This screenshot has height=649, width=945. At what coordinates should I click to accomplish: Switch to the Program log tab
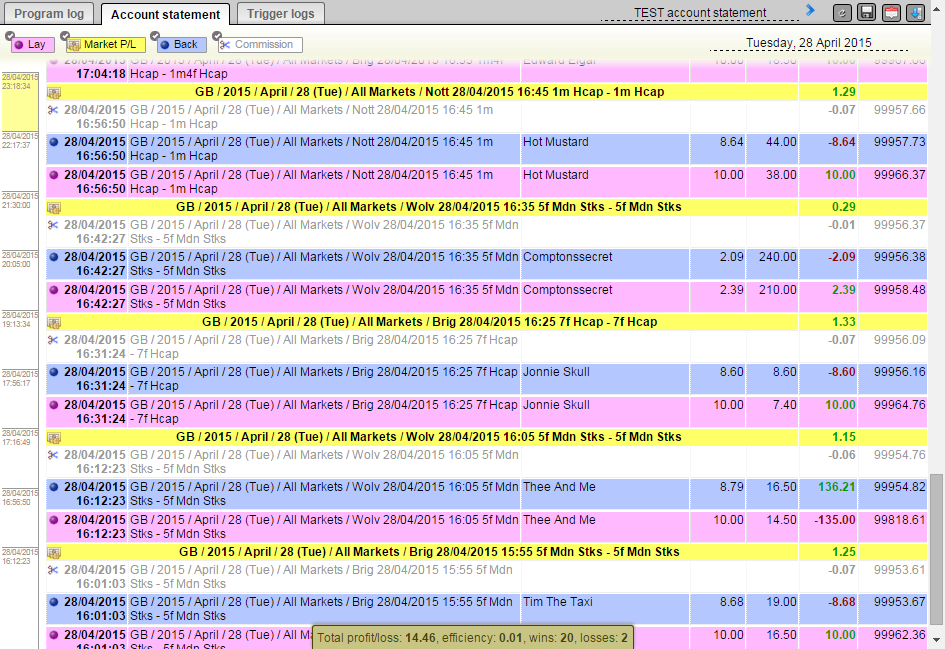[49, 13]
